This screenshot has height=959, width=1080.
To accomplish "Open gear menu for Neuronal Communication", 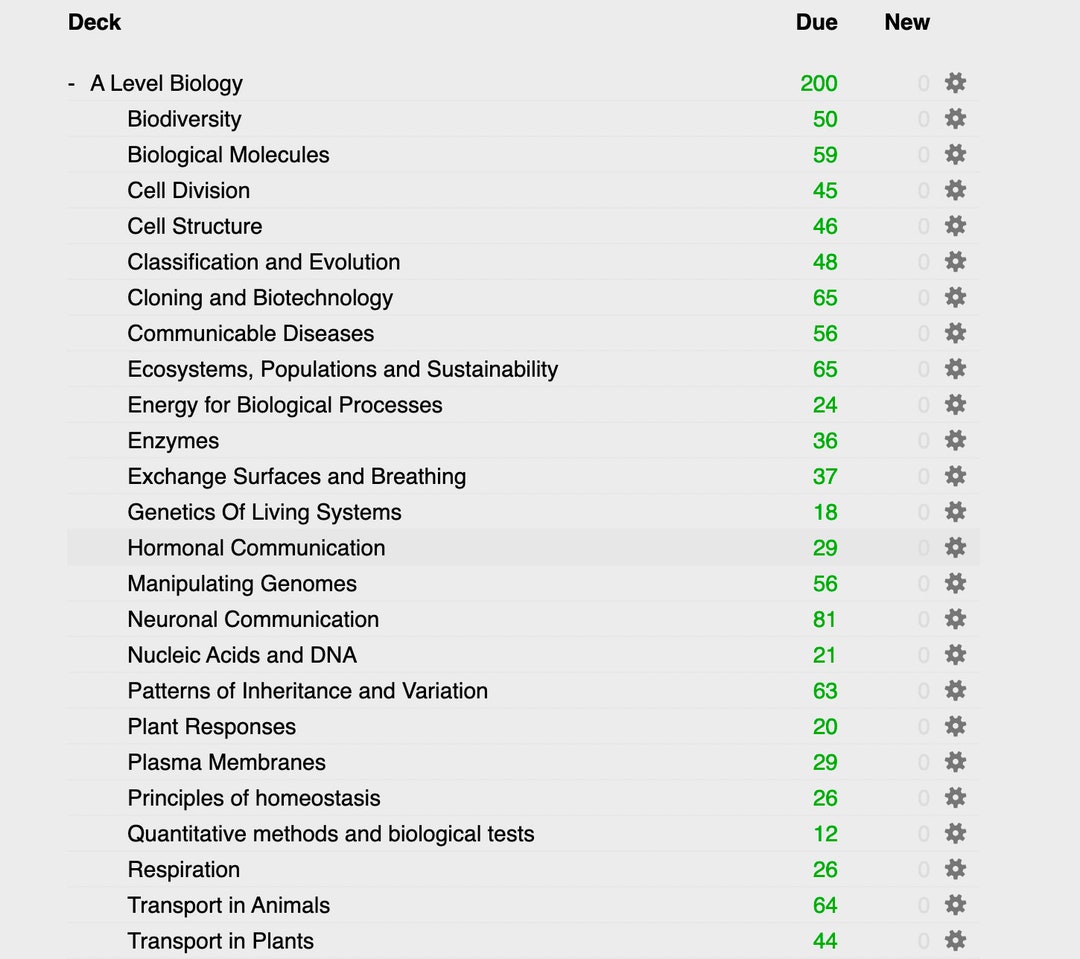I will [x=955, y=619].
